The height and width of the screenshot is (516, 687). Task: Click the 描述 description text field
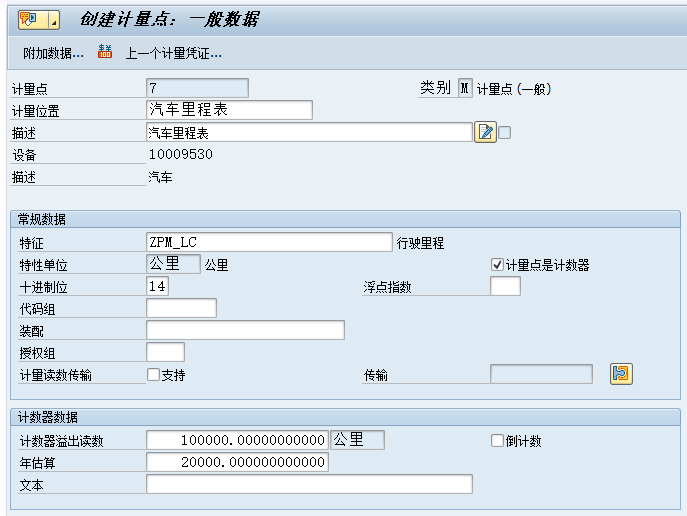tap(309, 132)
